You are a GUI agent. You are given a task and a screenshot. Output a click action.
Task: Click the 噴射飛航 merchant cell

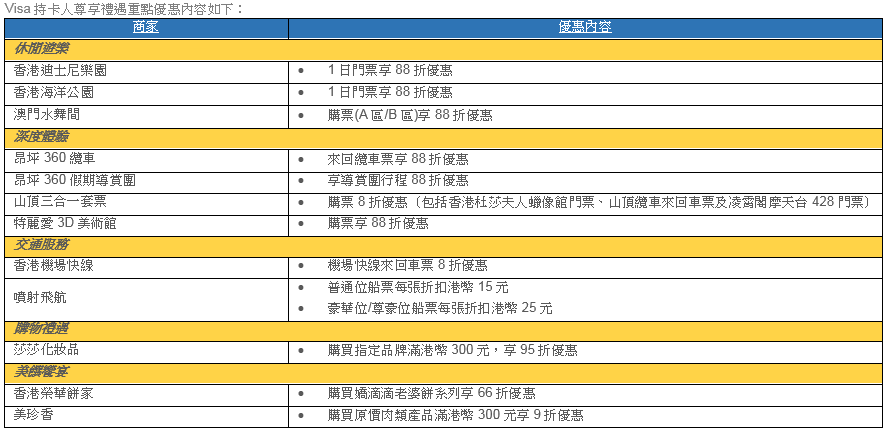click(x=146, y=299)
